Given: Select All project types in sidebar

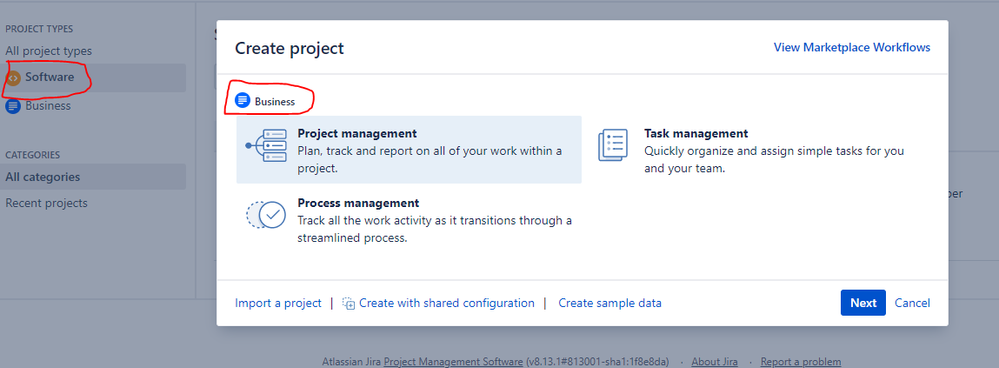Looking at the screenshot, I should click(48, 51).
